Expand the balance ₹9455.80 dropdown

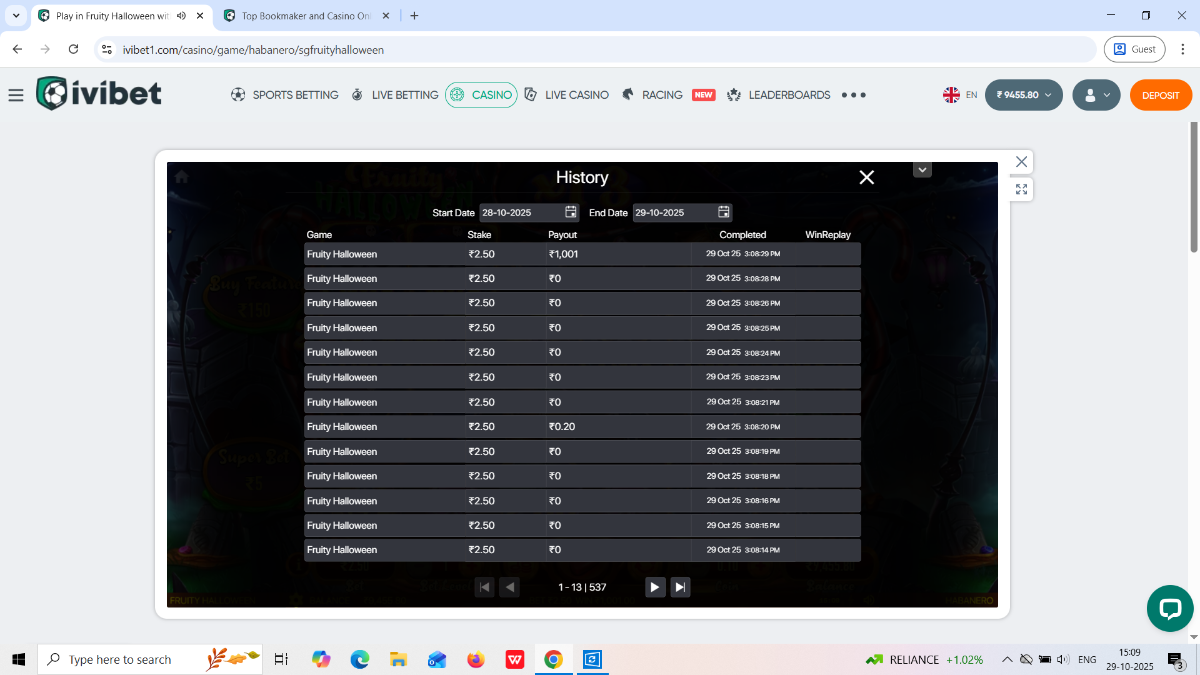pos(1023,95)
